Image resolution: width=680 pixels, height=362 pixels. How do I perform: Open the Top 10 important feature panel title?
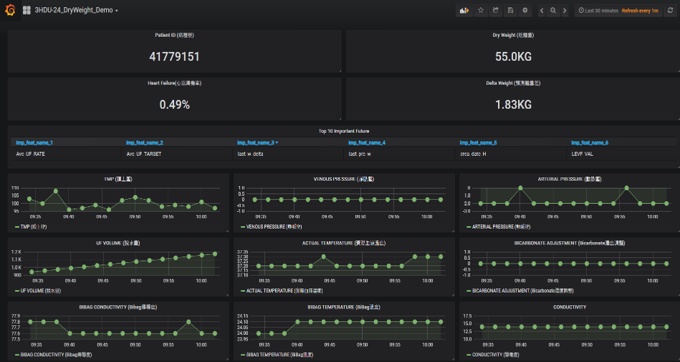pyautogui.click(x=344, y=131)
